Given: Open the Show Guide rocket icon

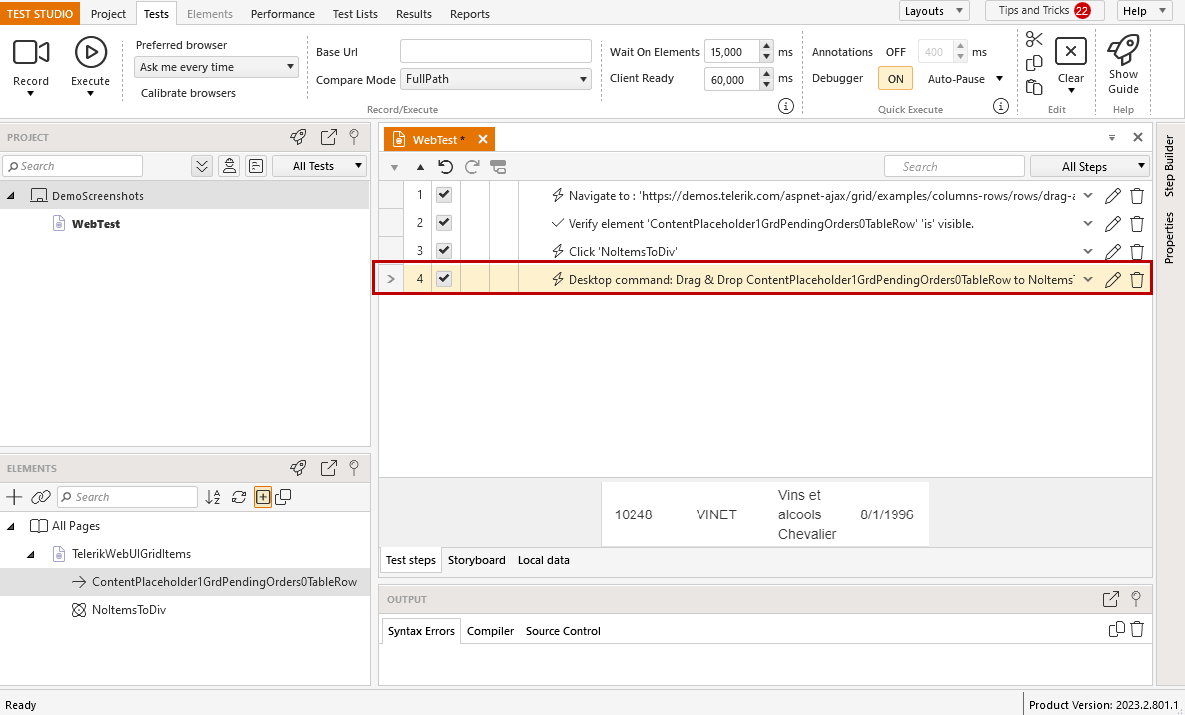Looking at the screenshot, I should coord(1123,50).
